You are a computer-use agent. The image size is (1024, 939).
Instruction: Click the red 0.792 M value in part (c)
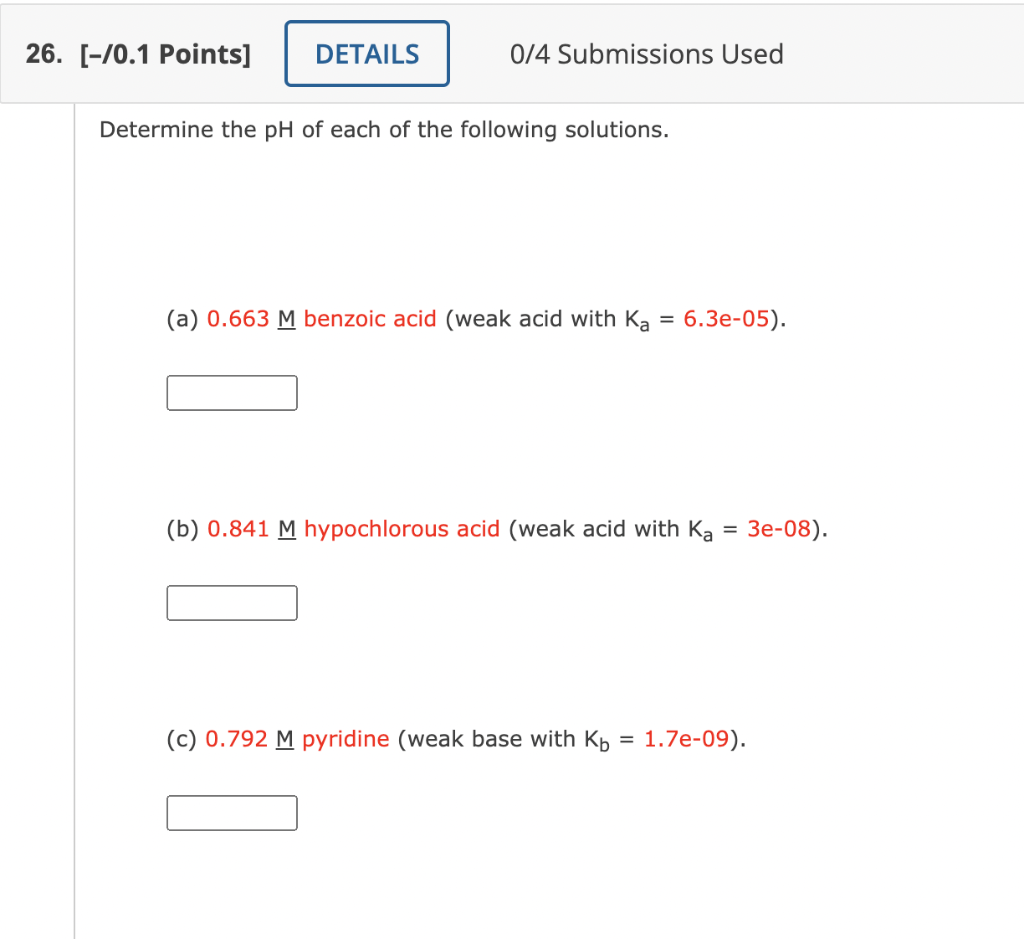(x=238, y=738)
